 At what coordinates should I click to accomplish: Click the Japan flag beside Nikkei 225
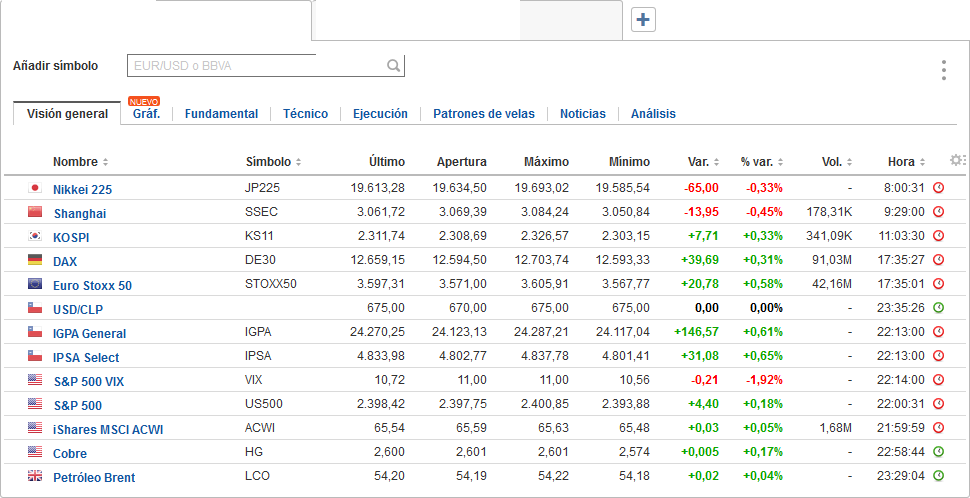tap(35, 187)
